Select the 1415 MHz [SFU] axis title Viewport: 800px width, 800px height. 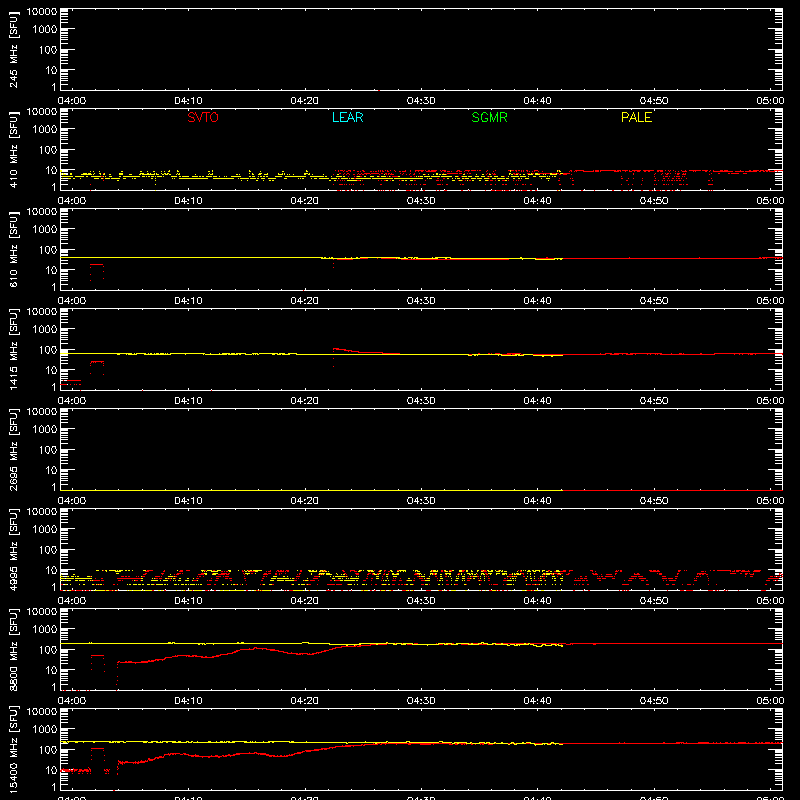point(13,349)
